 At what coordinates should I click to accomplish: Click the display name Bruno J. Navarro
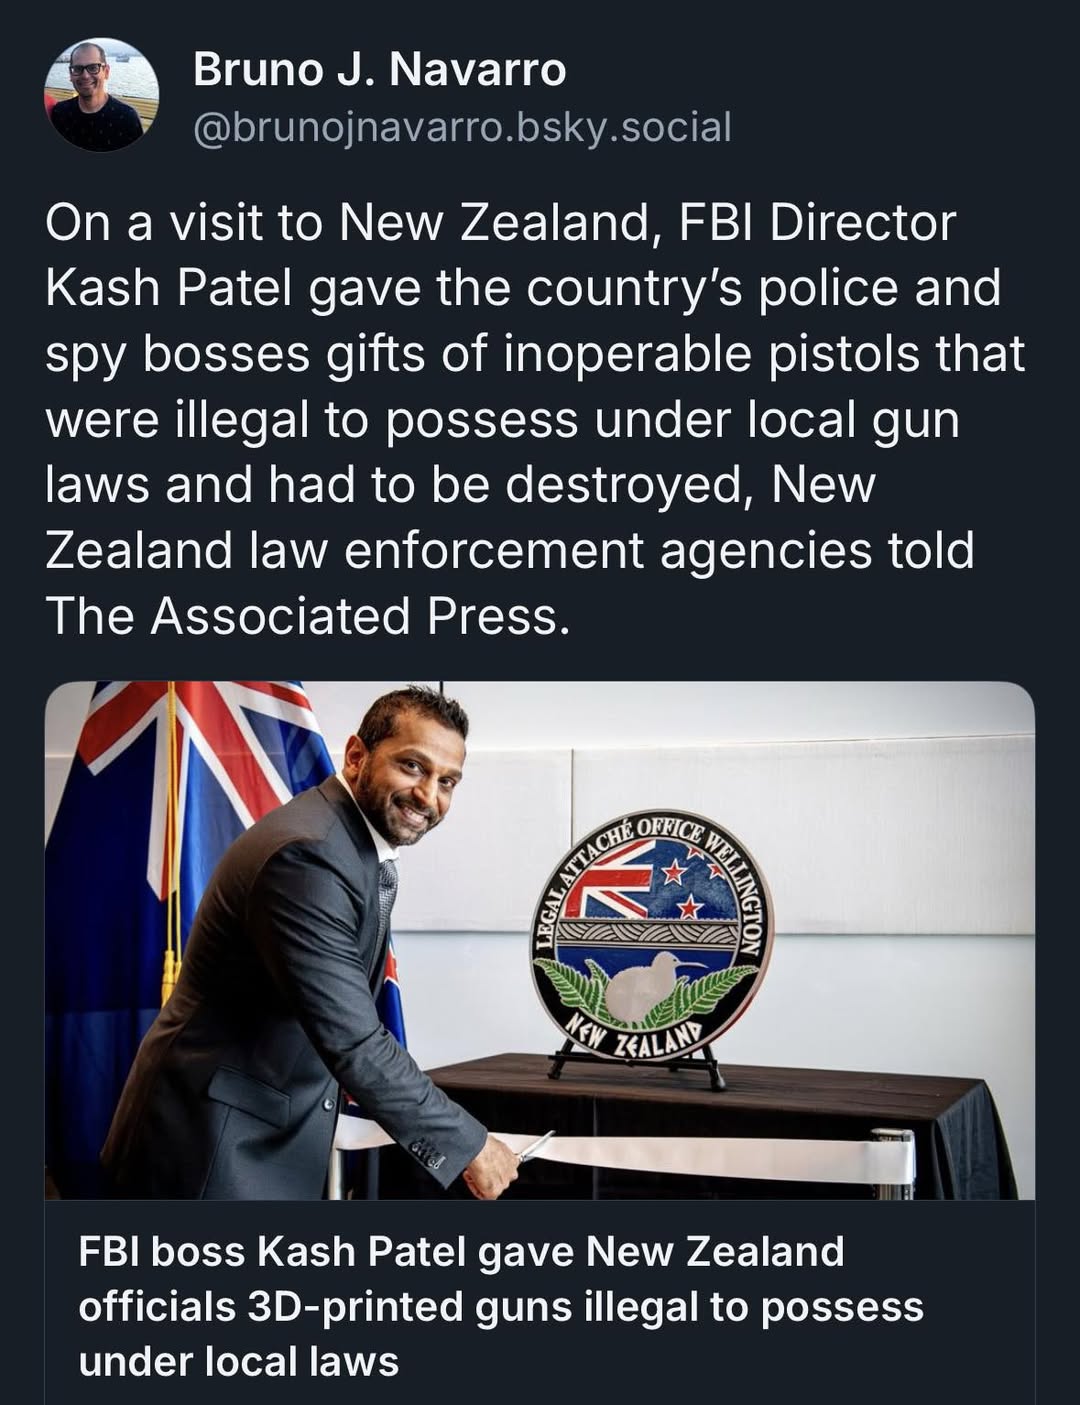(379, 70)
